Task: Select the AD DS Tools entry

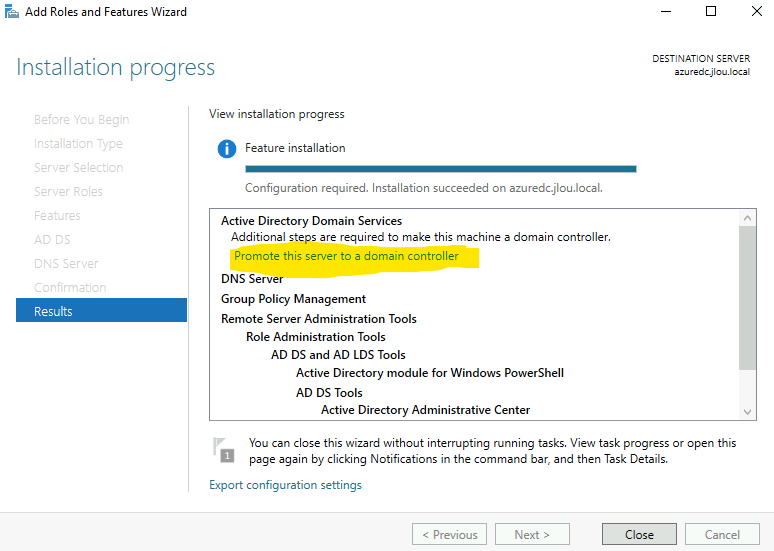Action: click(x=329, y=393)
